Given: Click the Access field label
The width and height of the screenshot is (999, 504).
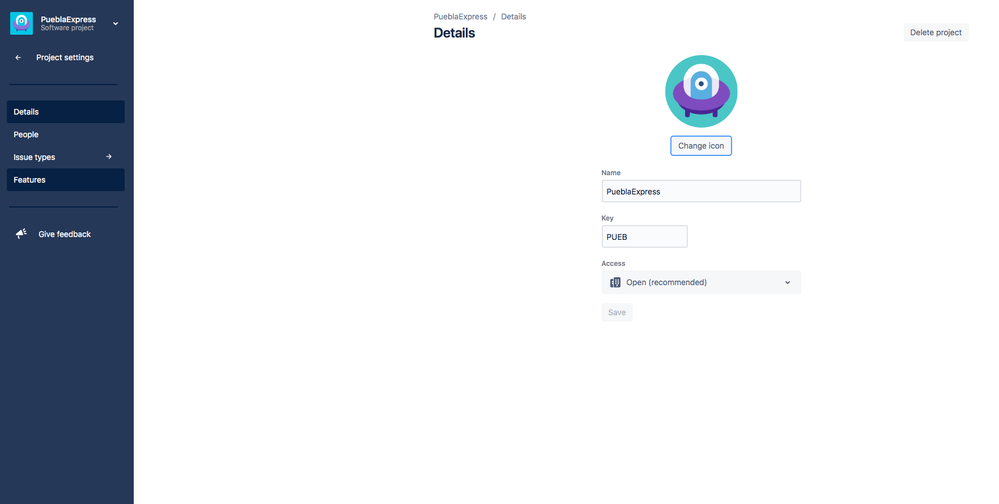Looking at the screenshot, I should (614, 263).
